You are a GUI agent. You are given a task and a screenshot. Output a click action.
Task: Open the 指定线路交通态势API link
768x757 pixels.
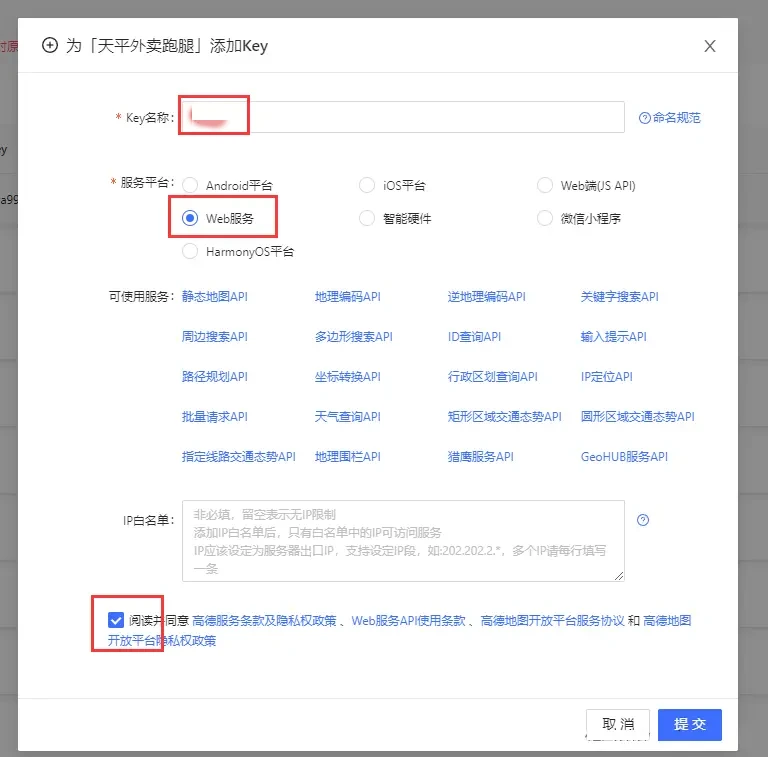click(239, 457)
